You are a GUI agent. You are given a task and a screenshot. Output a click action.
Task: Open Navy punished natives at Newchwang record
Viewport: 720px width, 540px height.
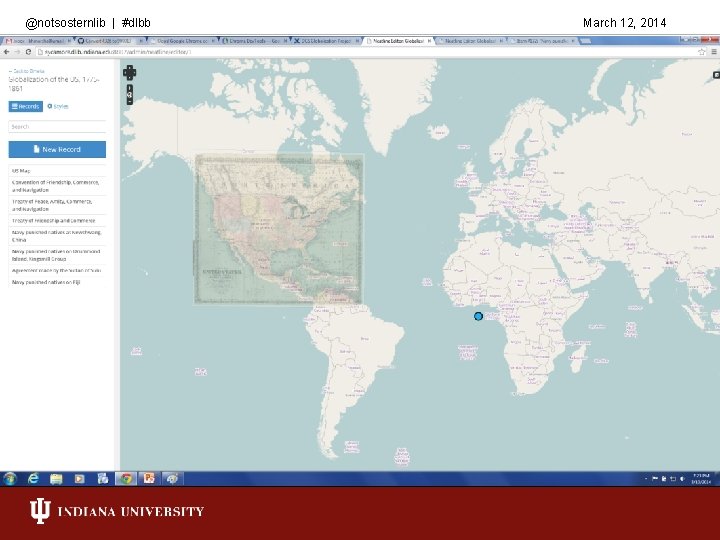[x=57, y=236]
